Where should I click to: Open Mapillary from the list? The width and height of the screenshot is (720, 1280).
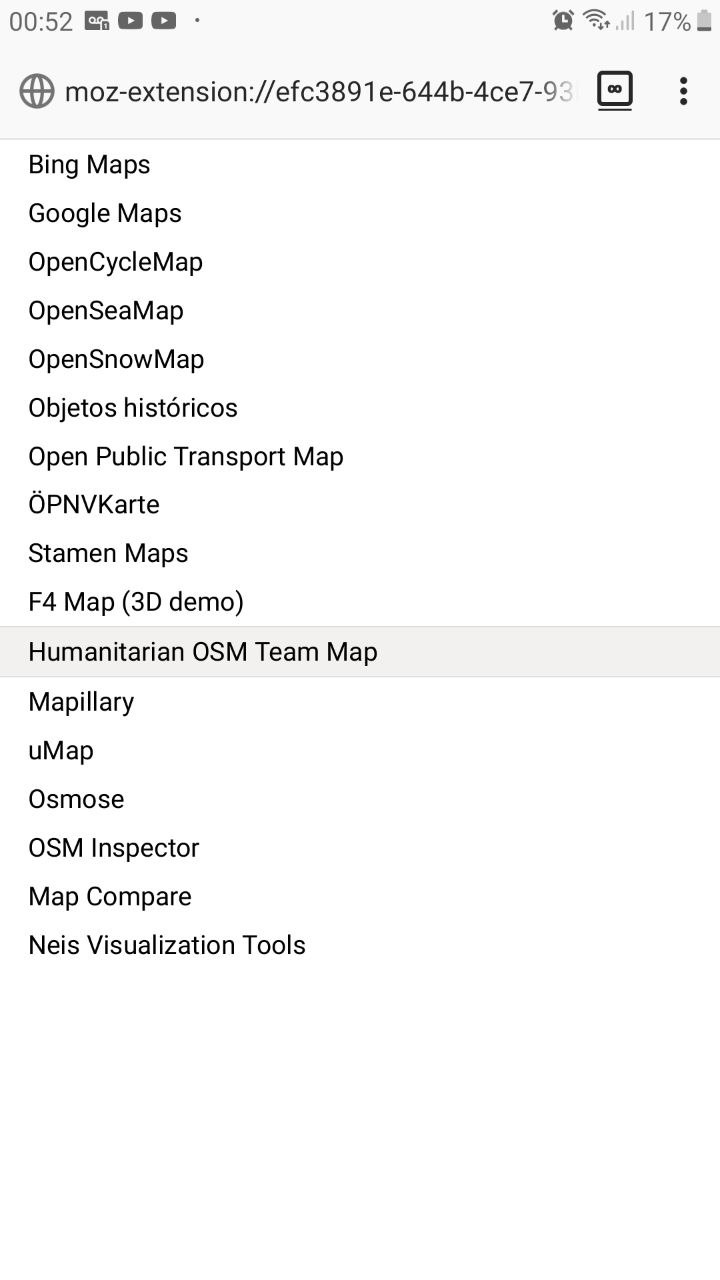coord(360,702)
